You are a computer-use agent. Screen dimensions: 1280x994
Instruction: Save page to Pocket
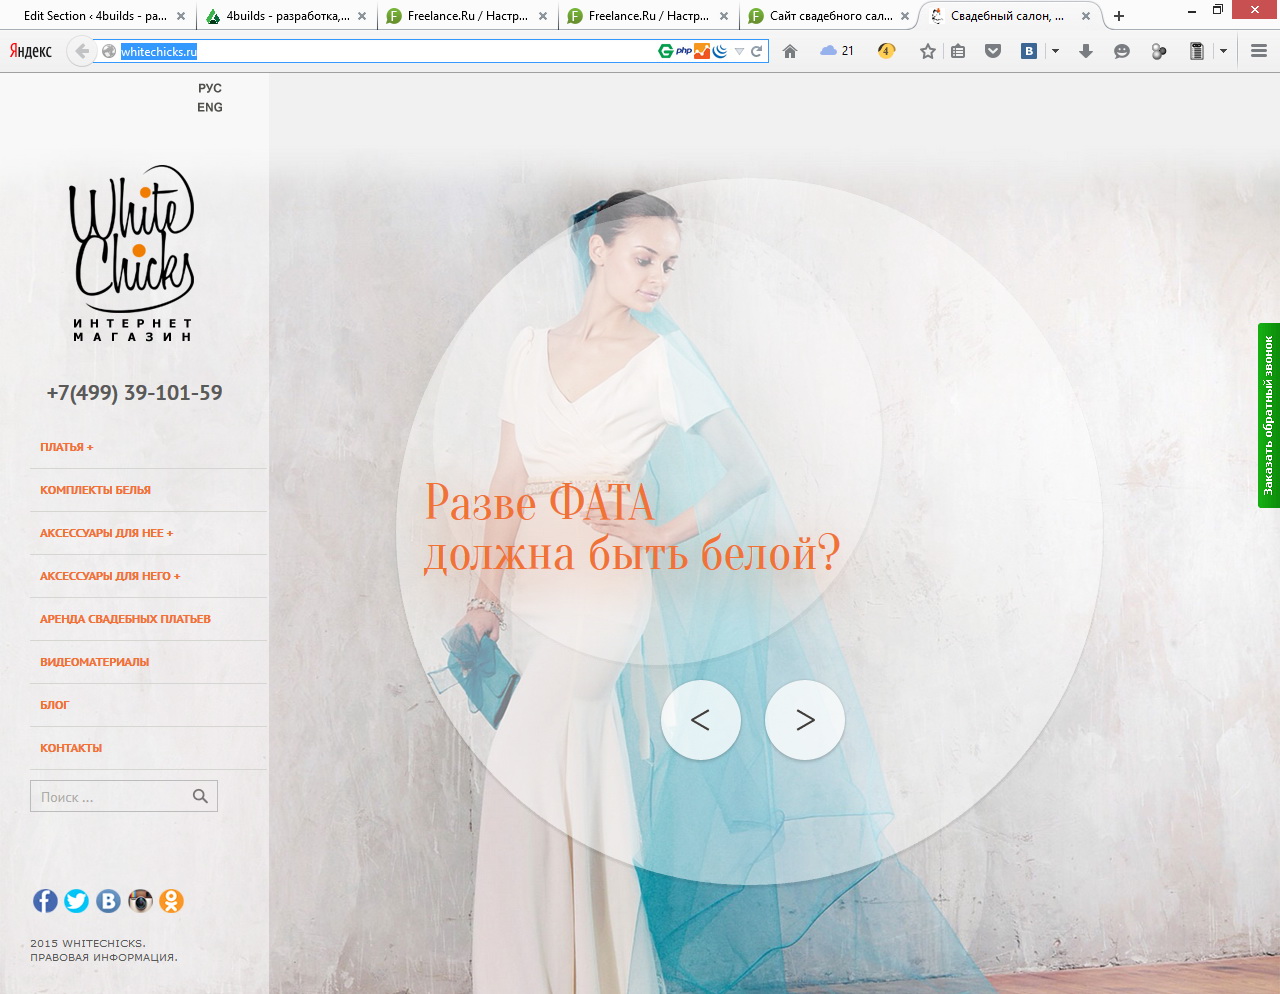pyautogui.click(x=993, y=51)
